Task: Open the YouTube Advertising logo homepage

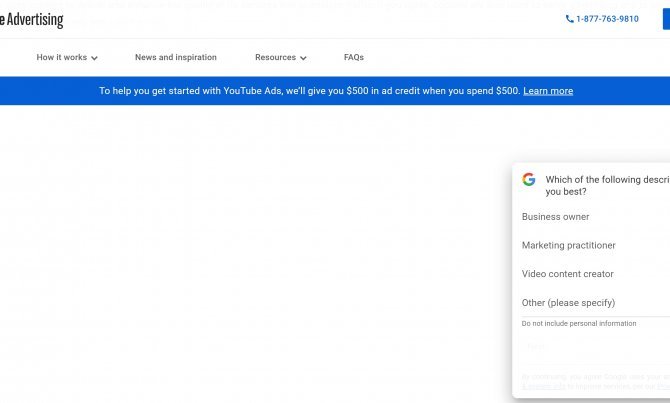Action: [x=32, y=19]
